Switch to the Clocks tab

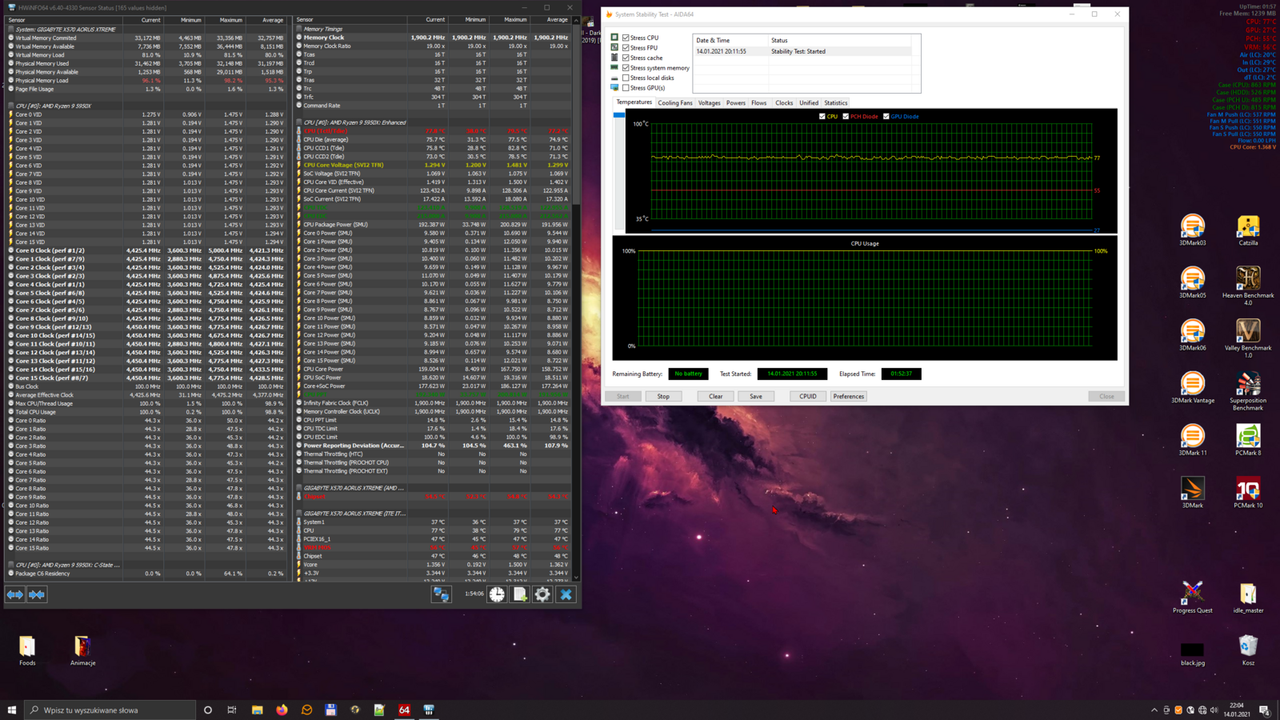point(784,102)
